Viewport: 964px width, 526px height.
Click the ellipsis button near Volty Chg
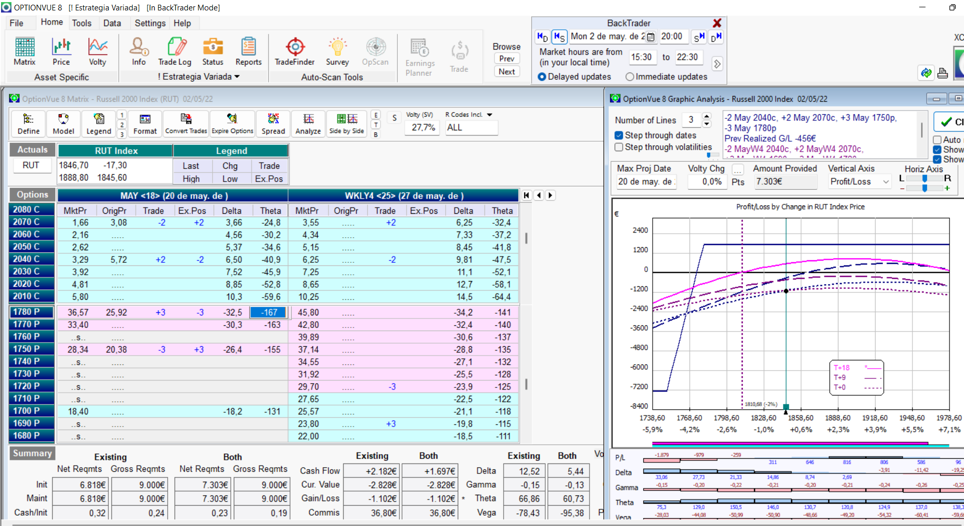(x=738, y=169)
